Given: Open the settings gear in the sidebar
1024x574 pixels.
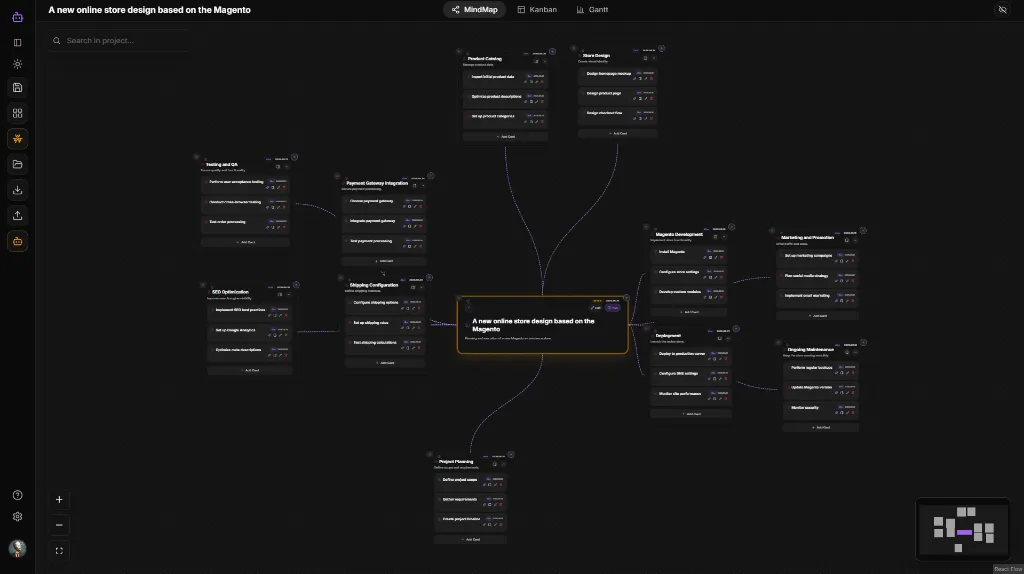Looking at the screenshot, I should [18, 517].
